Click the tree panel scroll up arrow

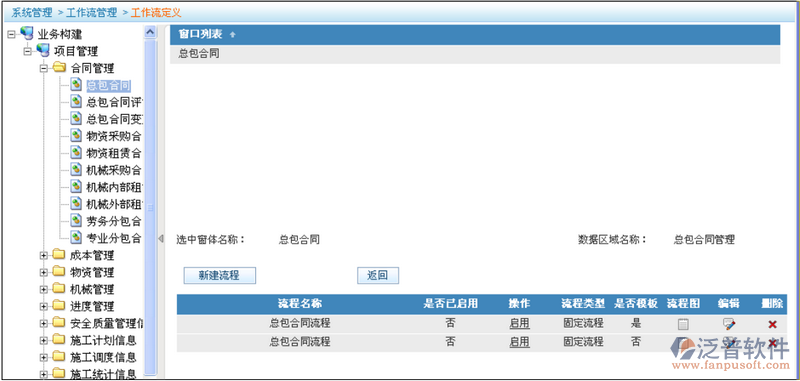click(150, 32)
